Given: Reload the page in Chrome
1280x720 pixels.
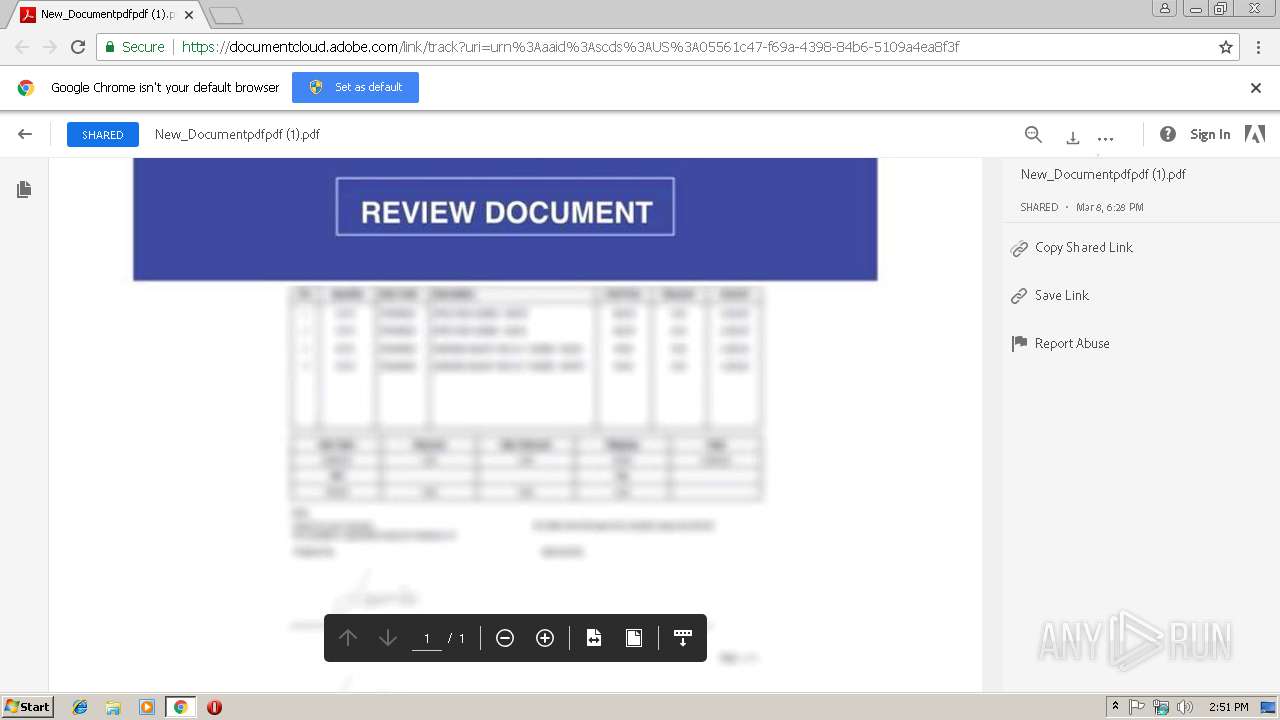Looking at the screenshot, I should point(78,47).
